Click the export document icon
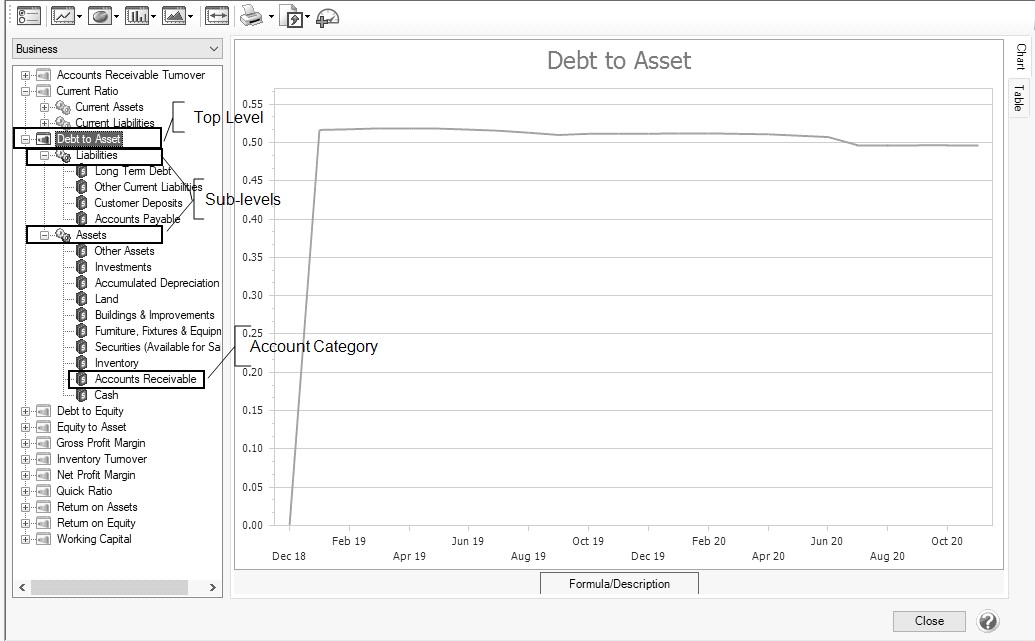 [x=291, y=17]
